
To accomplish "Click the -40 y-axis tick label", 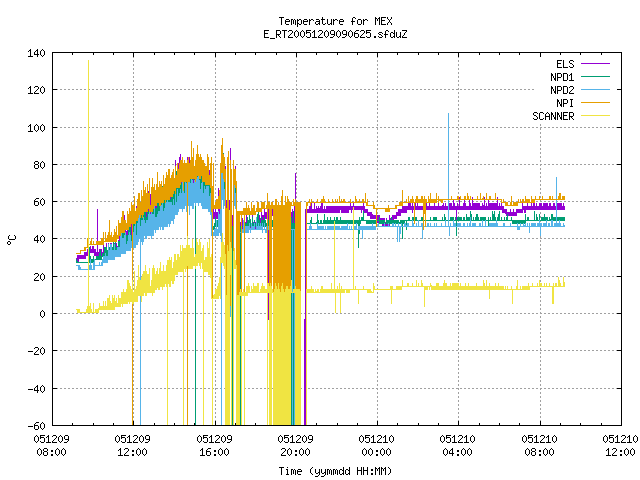I will pos(36,389).
